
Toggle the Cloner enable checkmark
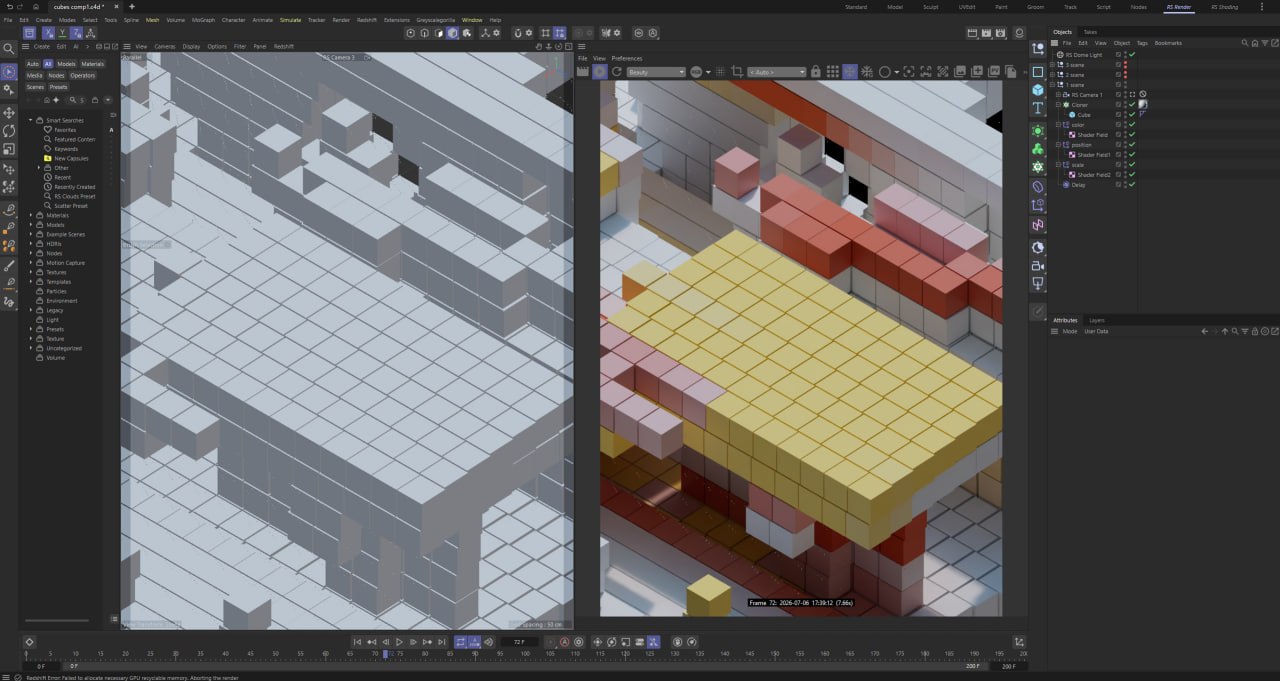click(1132, 105)
